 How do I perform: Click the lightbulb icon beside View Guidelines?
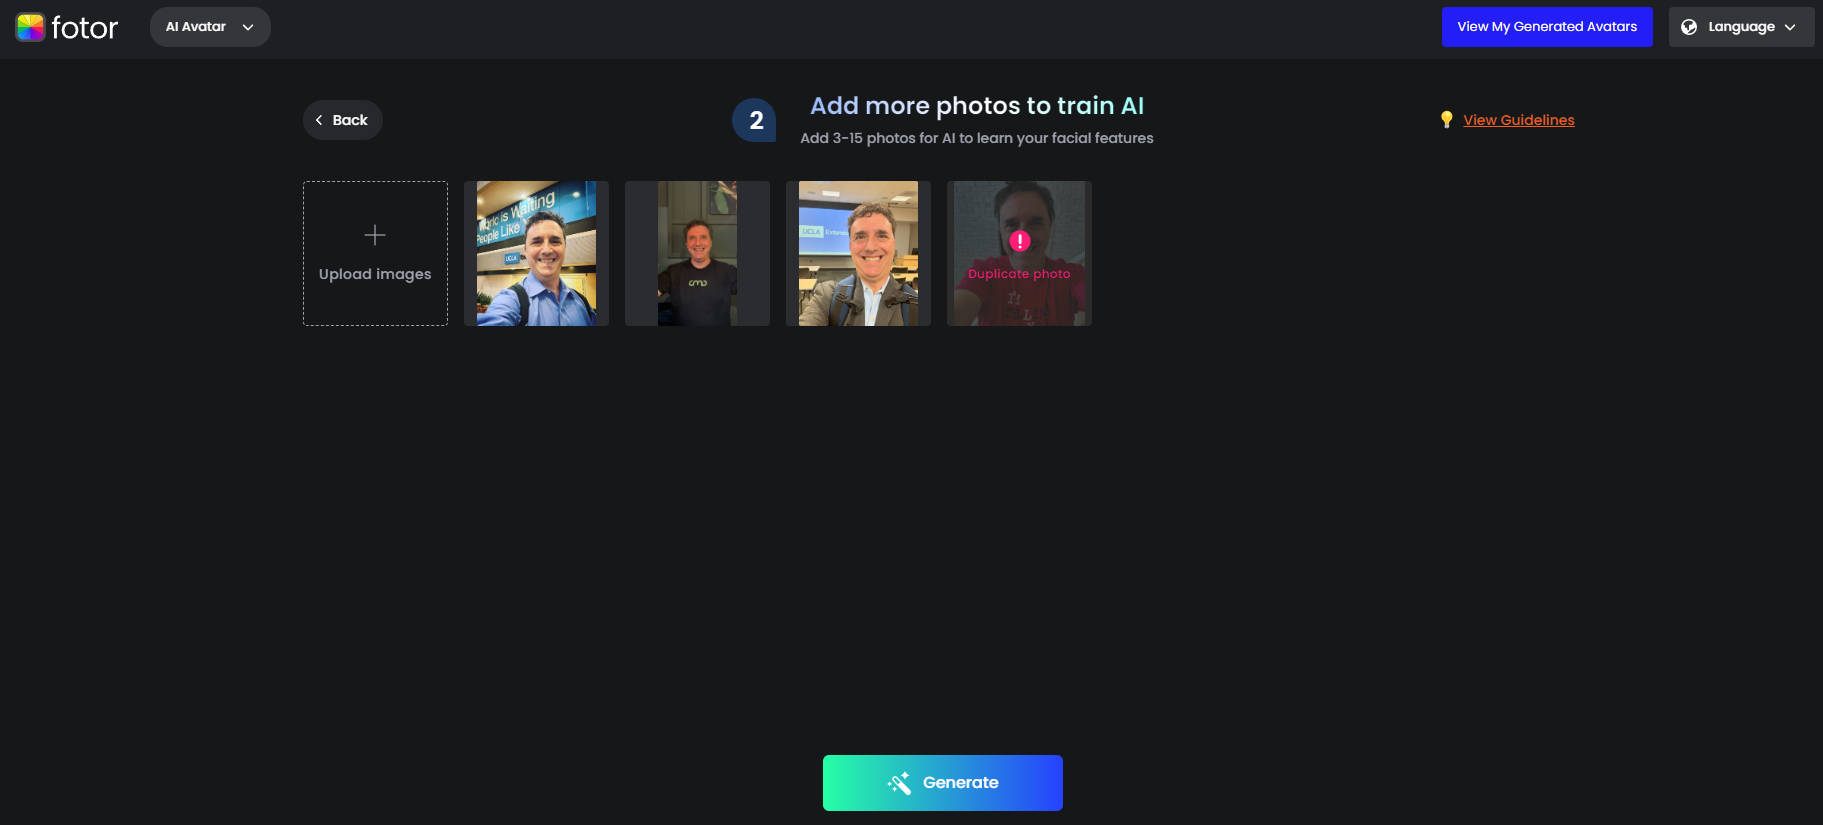coord(1446,120)
